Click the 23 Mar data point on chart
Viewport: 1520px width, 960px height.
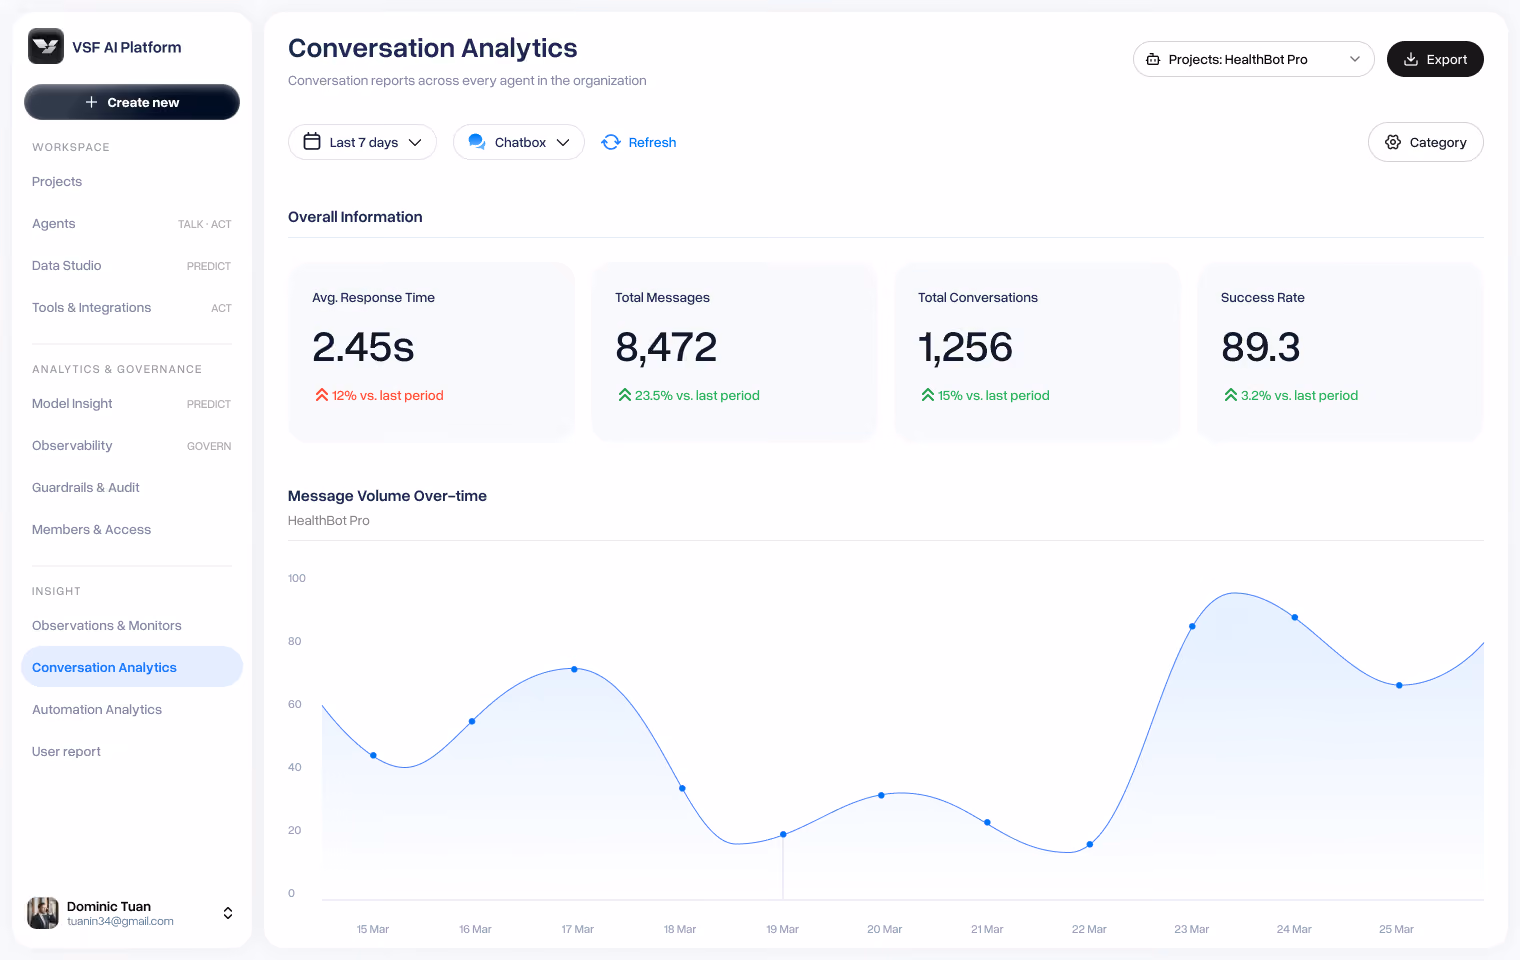[x=1192, y=626]
